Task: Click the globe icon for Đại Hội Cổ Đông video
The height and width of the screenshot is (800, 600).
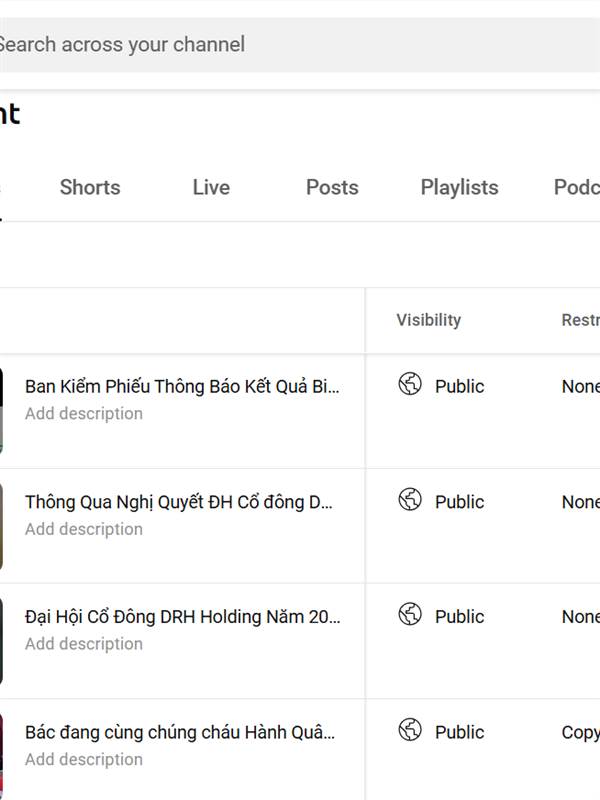Action: point(410,614)
